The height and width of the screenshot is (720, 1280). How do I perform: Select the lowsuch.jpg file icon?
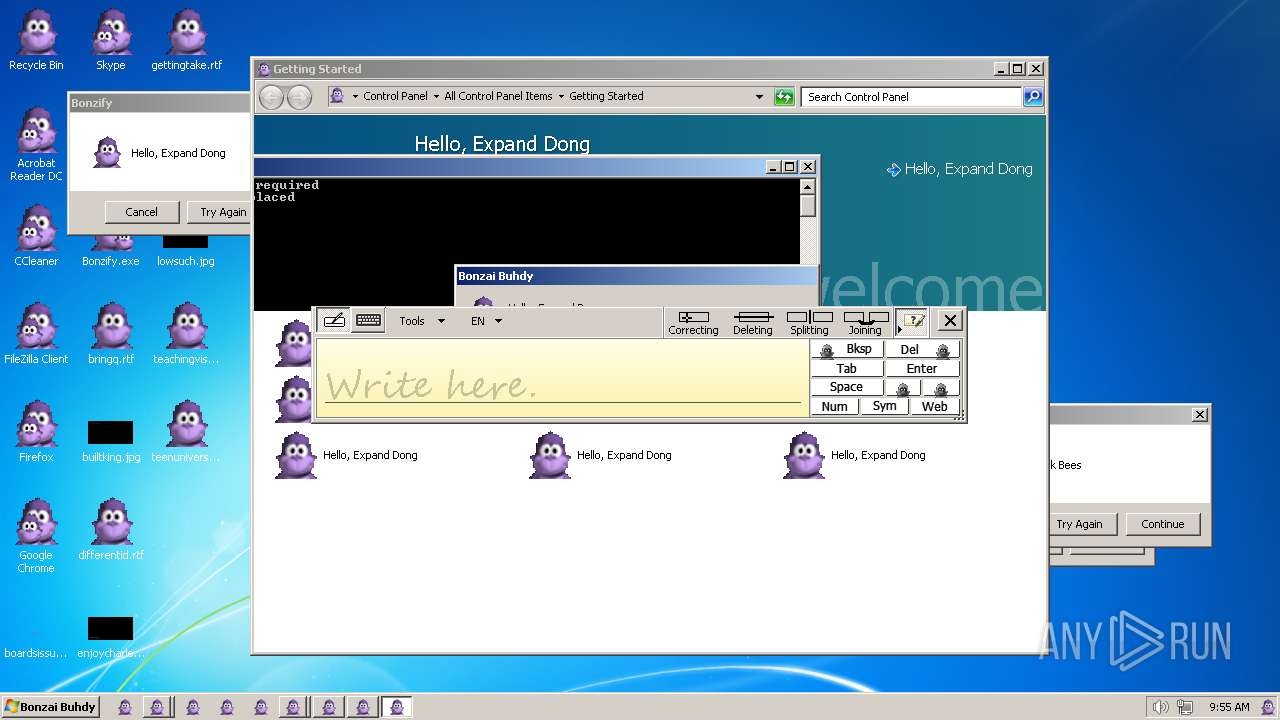[x=186, y=250]
